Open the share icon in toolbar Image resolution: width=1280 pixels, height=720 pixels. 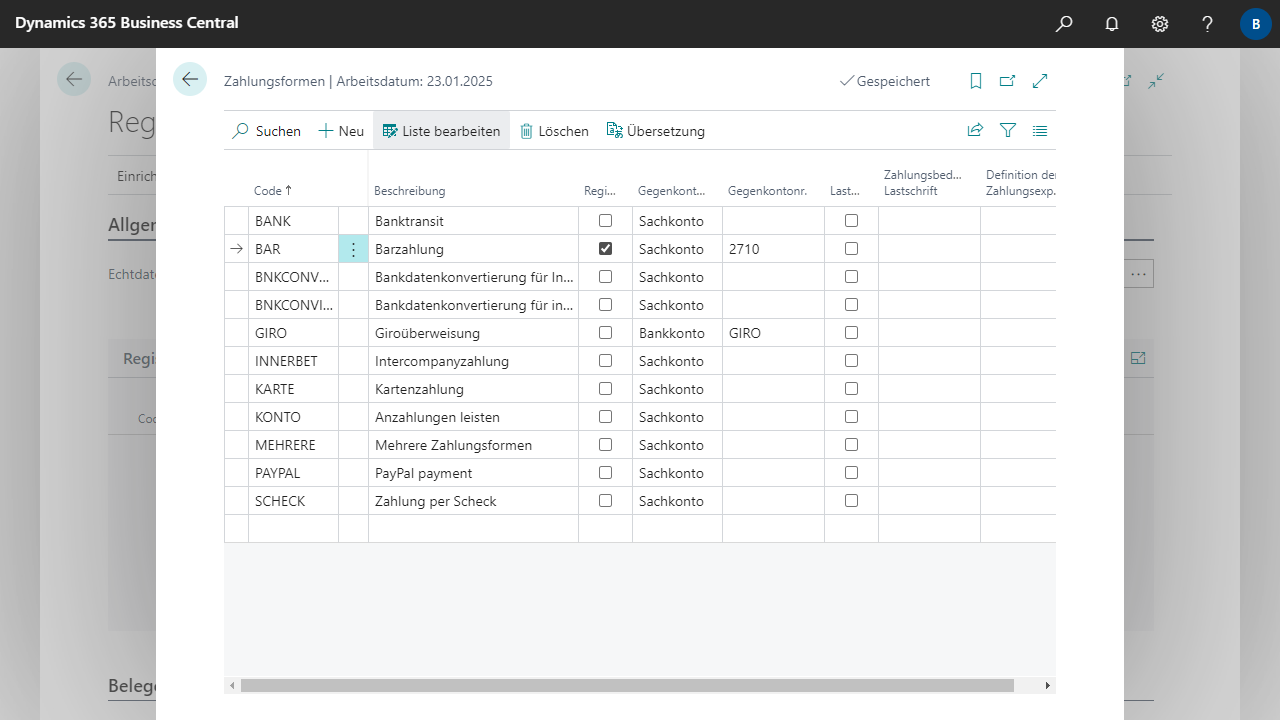point(975,130)
